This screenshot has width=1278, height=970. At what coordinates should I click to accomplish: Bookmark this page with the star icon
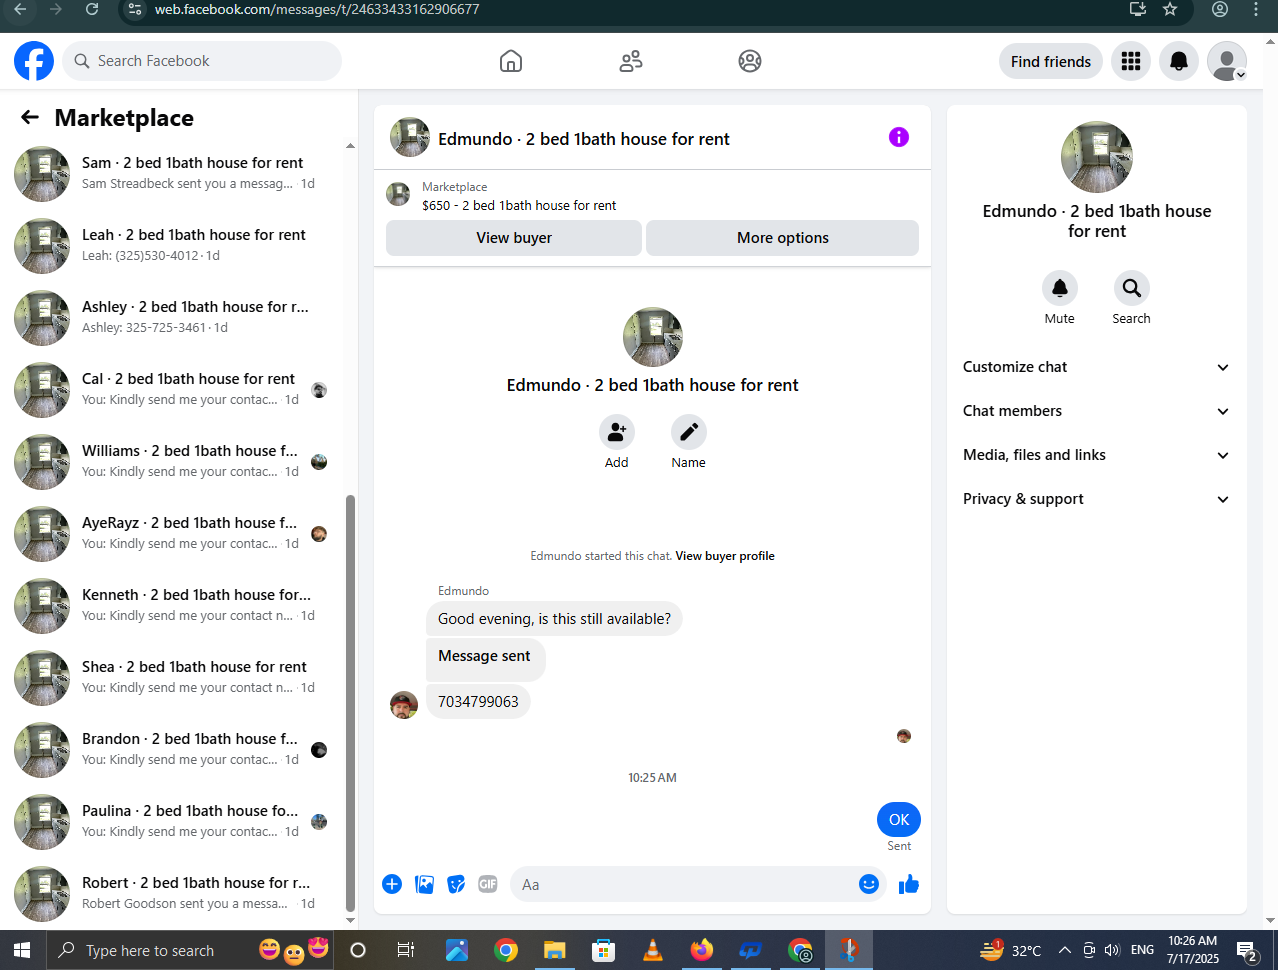1170,9
